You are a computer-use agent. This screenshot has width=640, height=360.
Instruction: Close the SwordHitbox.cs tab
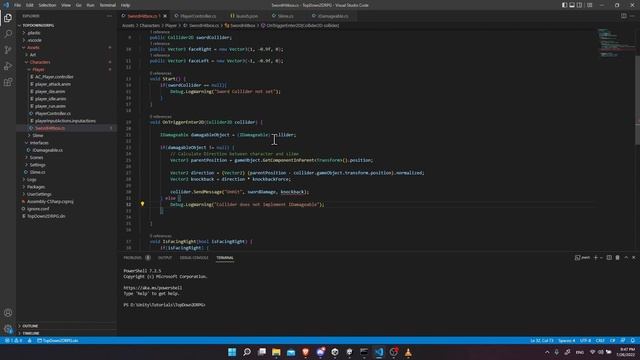click(165, 16)
